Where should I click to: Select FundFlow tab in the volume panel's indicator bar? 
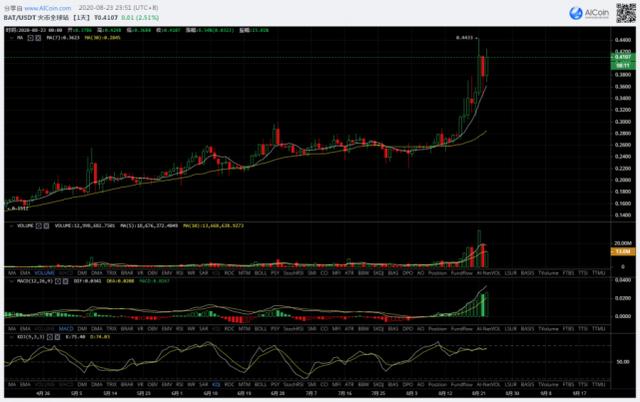coord(462,273)
